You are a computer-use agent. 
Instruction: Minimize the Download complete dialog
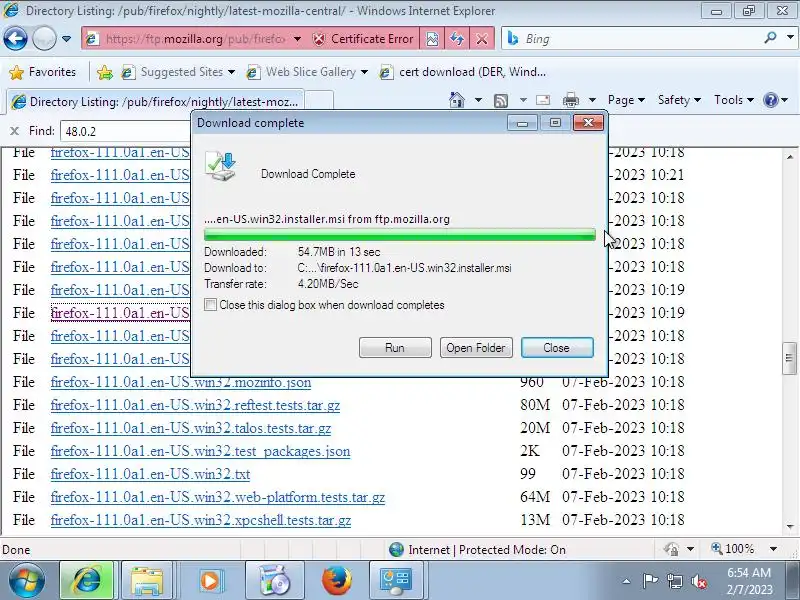pyautogui.click(x=522, y=123)
